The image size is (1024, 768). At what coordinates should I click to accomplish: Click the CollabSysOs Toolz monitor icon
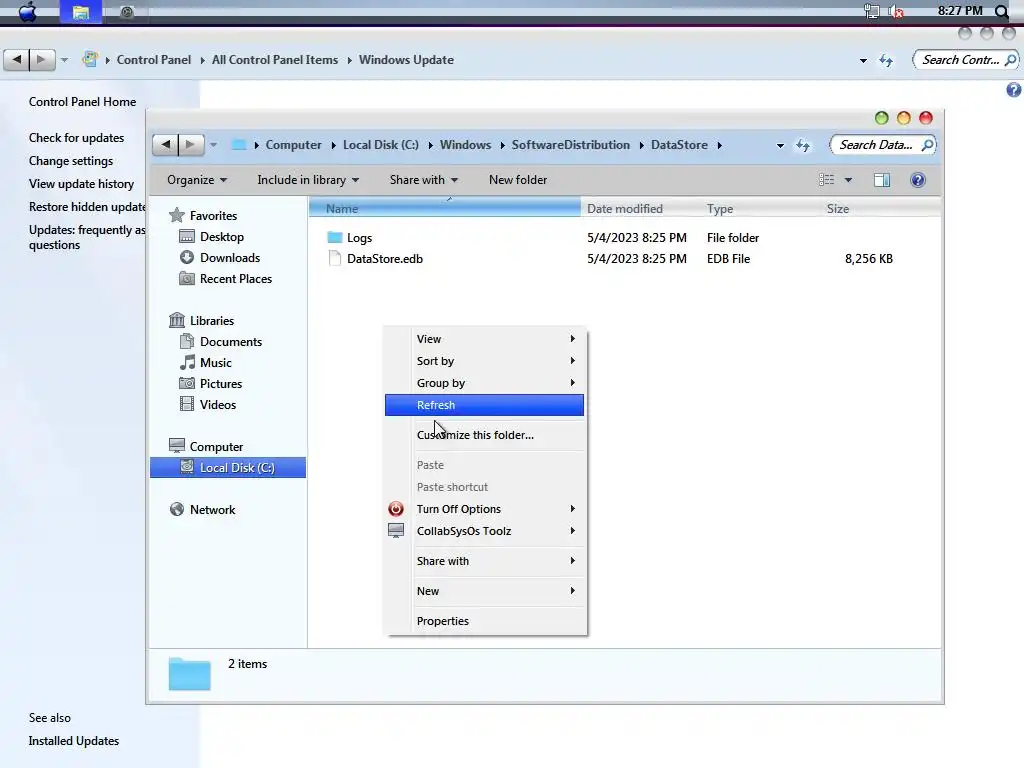396,530
